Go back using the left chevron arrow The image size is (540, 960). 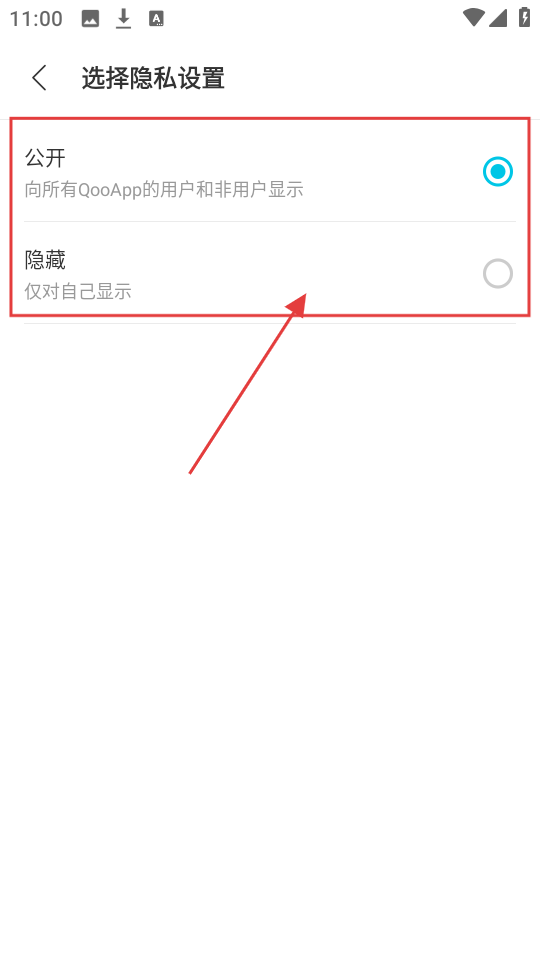point(40,78)
